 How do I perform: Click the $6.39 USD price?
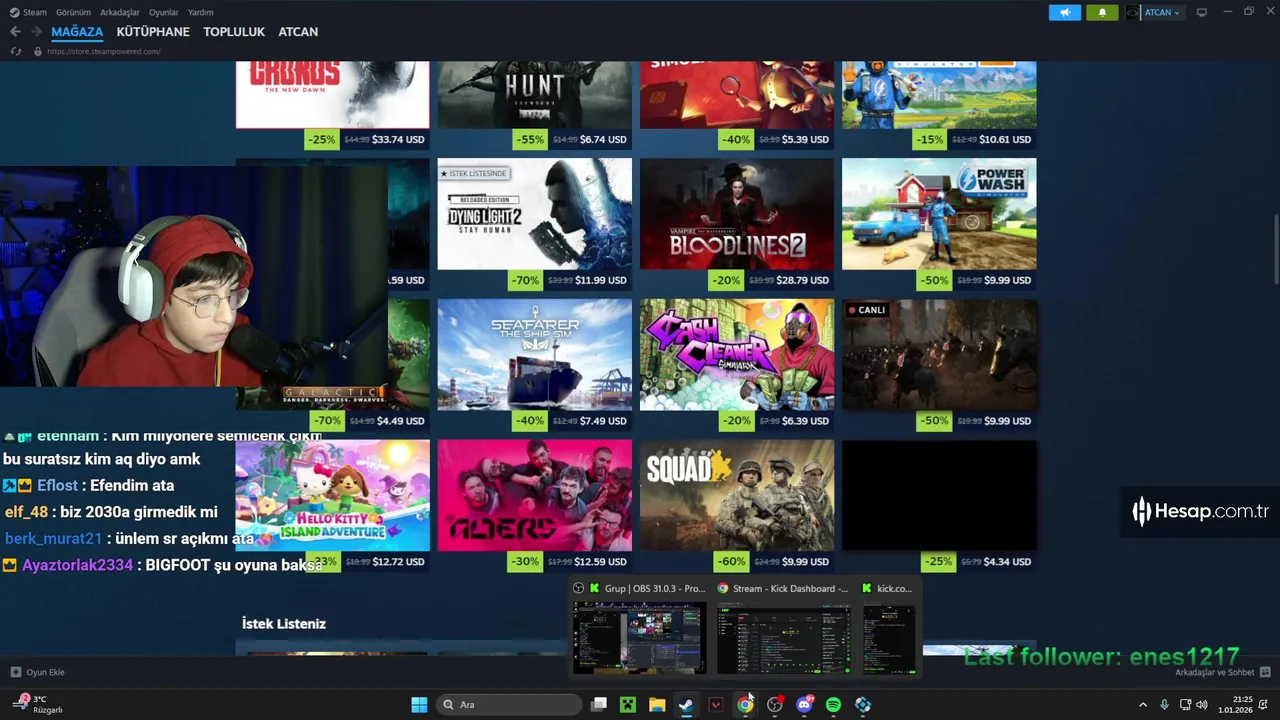[x=805, y=421]
